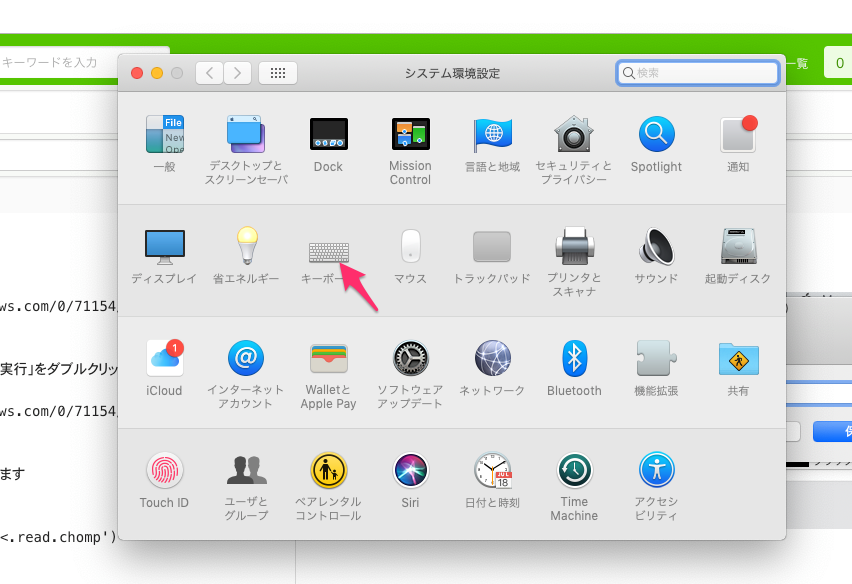Open 通知 (Notifications) preferences
This screenshot has height=584, width=852.
pos(738,134)
